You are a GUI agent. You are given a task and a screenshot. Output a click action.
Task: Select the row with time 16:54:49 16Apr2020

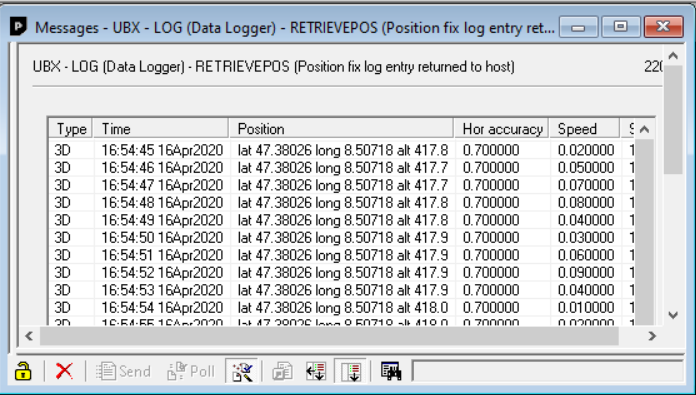pos(342,220)
